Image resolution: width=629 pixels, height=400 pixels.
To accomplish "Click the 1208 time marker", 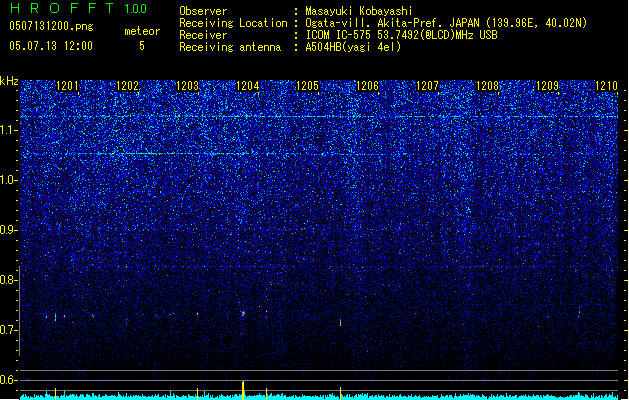I will (487, 86).
